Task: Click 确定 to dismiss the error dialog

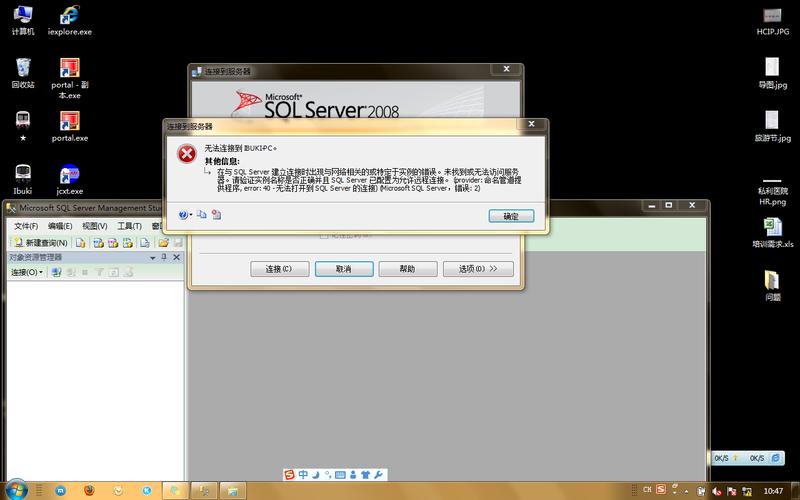Action: click(511, 216)
